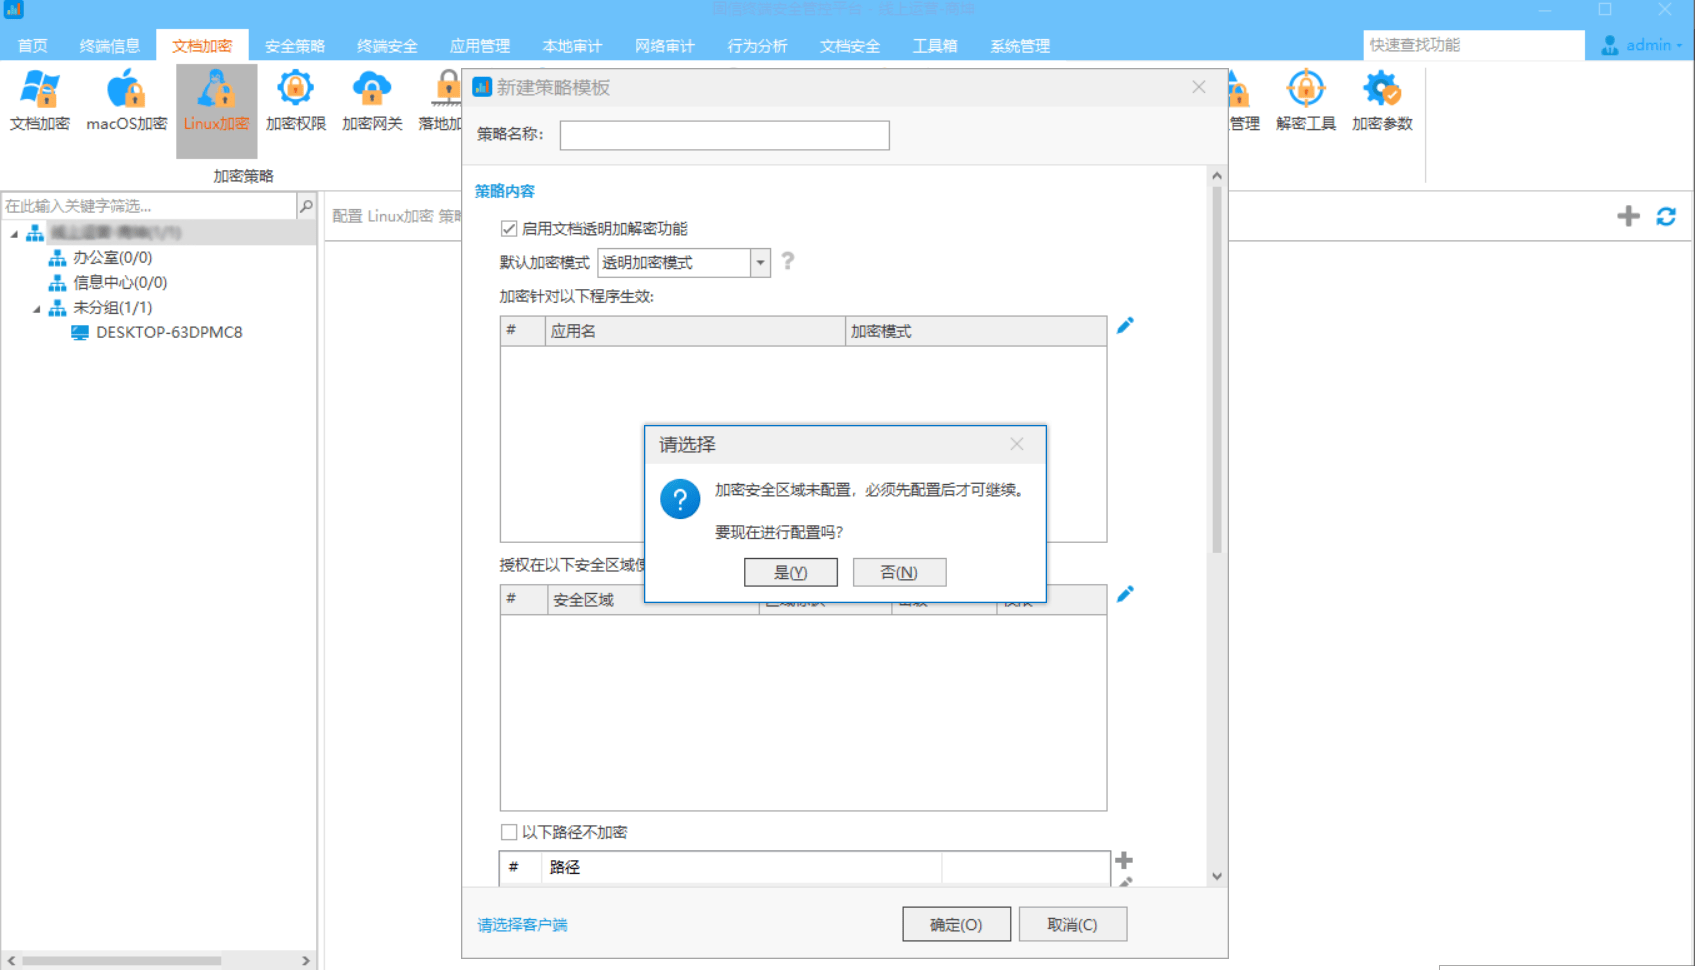The height and width of the screenshot is (970, 1695).
Task: Select the DESKTOP-63DPMC8 computer
Action: coord(169,333)
